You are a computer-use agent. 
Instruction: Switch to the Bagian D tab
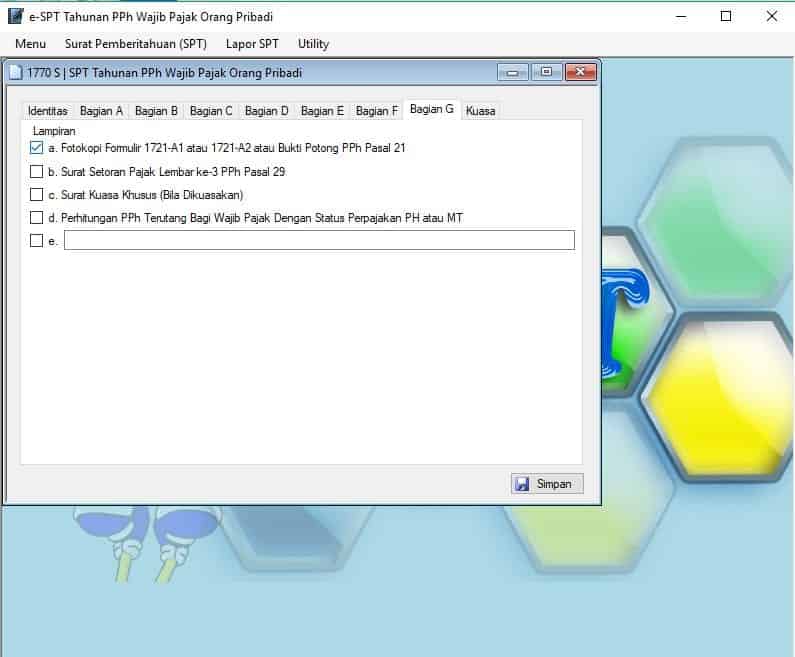266,111
